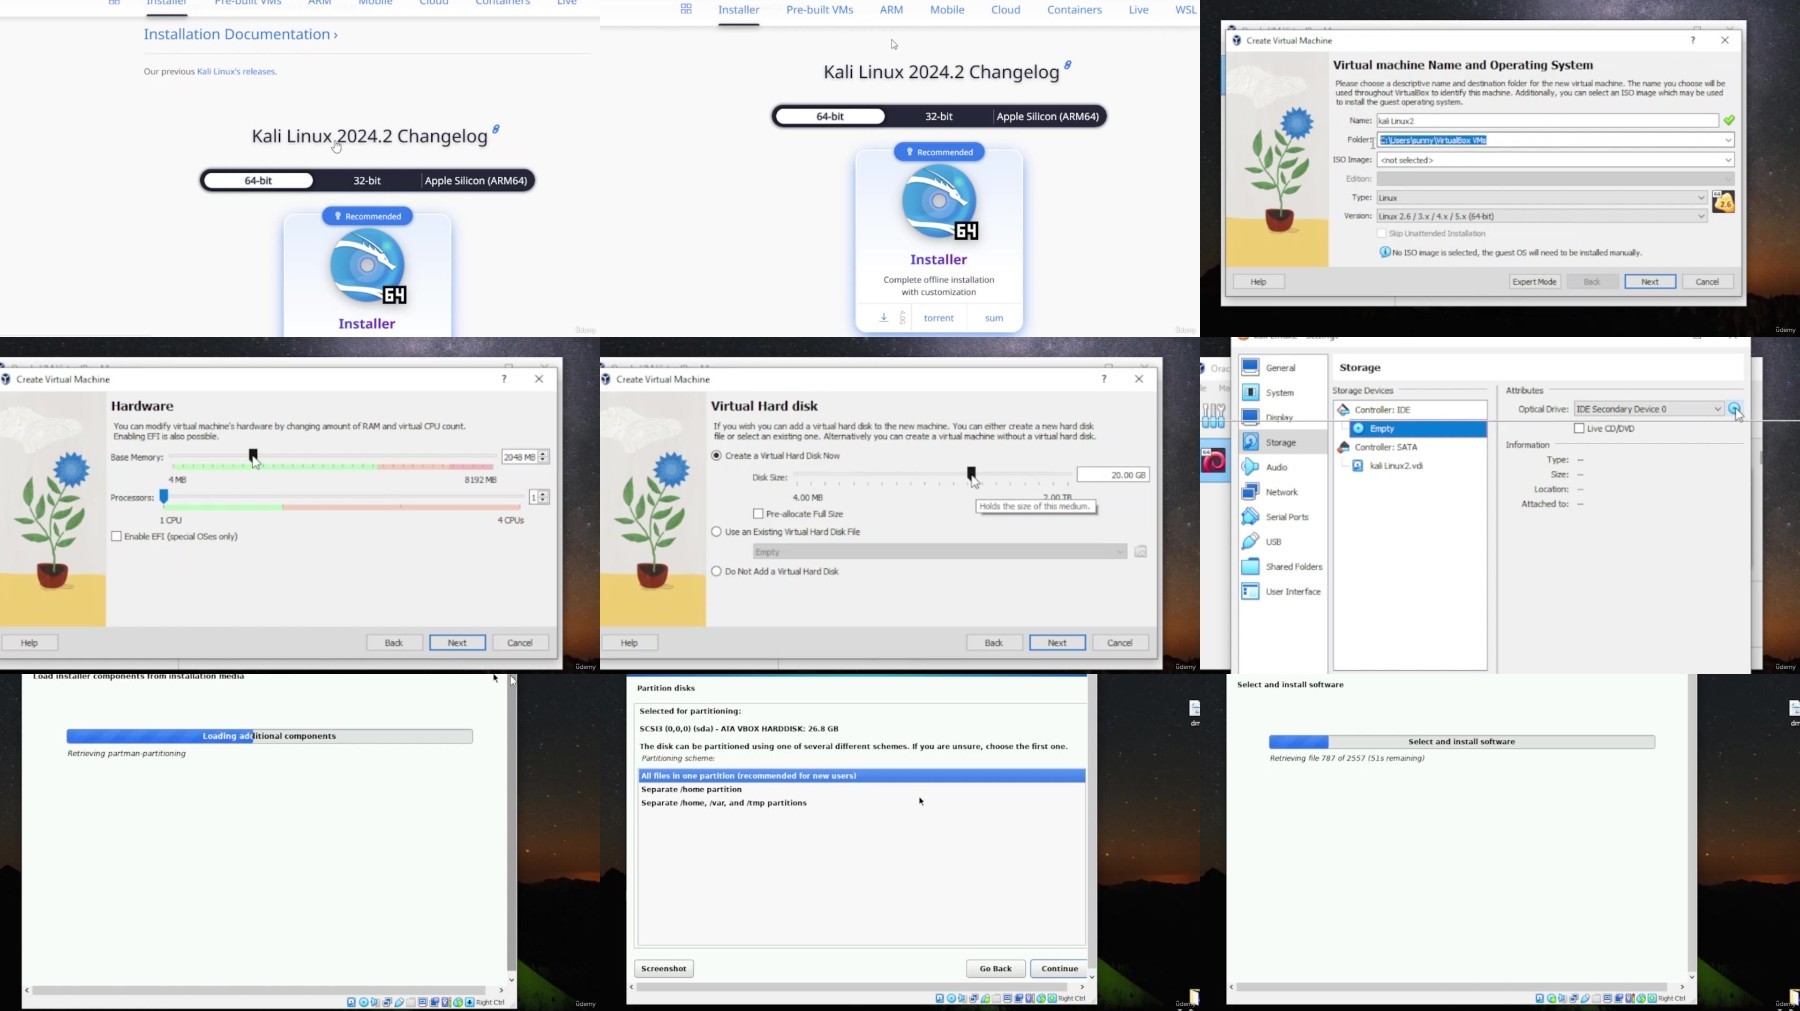
Task: Open Shared Folders in the VirtualBox settings sidebar
Action: 1282,567
